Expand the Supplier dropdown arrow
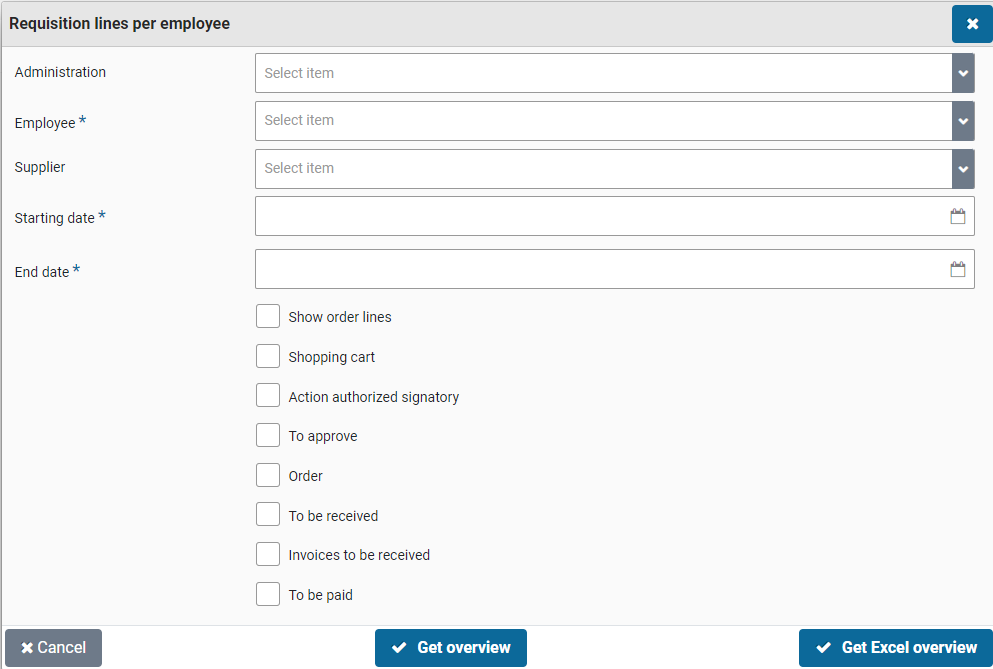993x669 pixels. (963, 169)
